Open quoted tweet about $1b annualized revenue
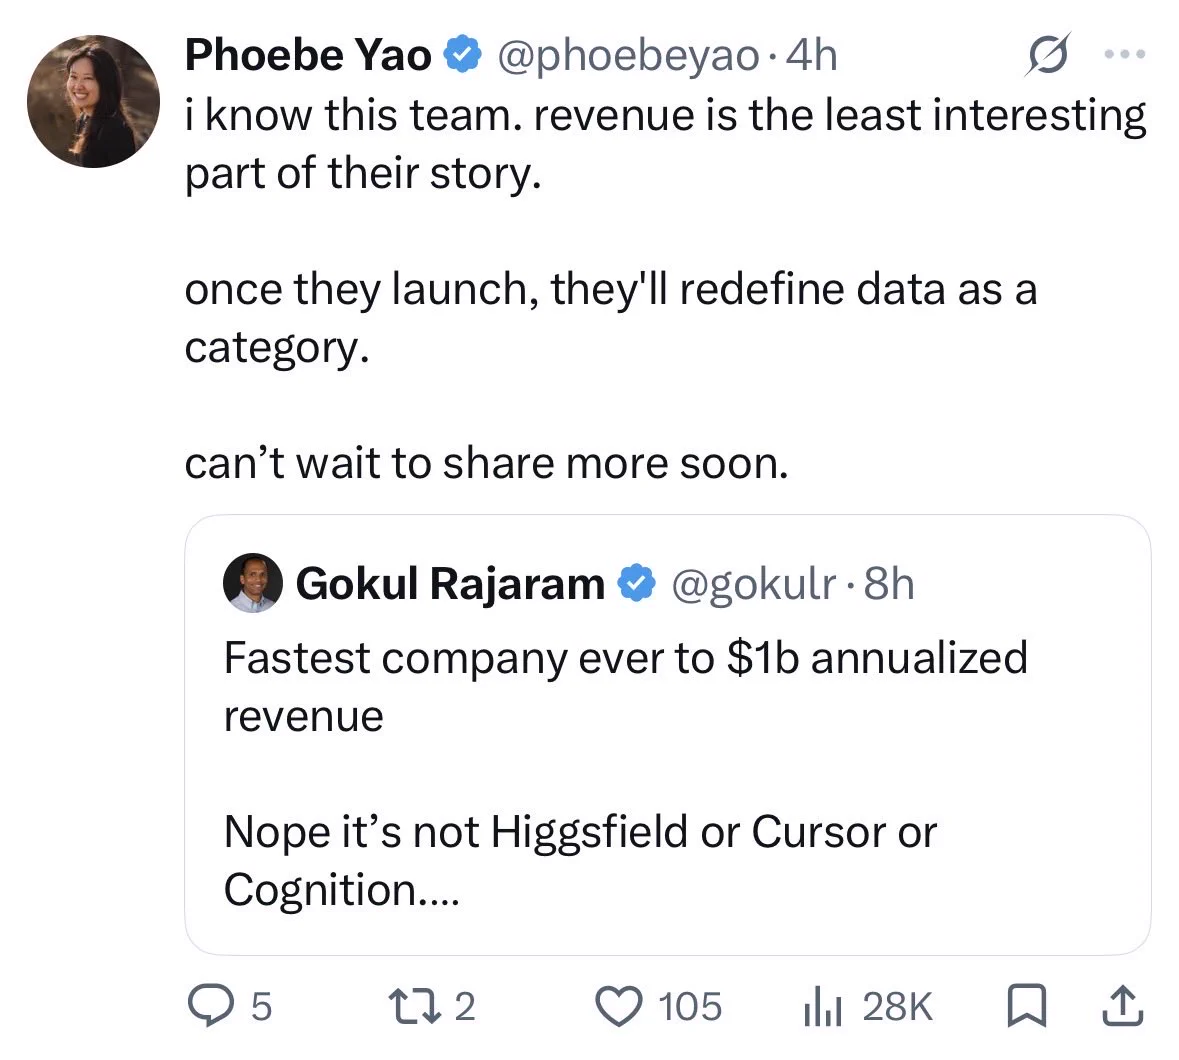 [668, 734]
